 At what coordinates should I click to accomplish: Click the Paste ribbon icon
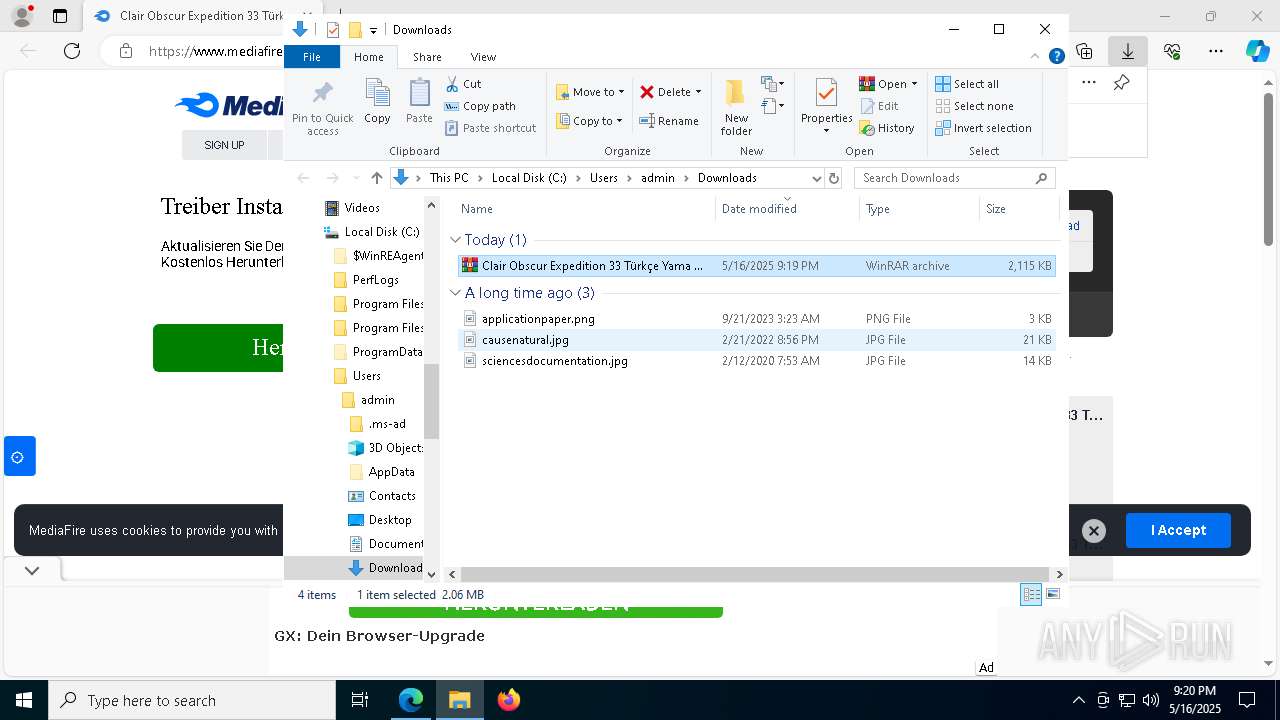(419, 102)
